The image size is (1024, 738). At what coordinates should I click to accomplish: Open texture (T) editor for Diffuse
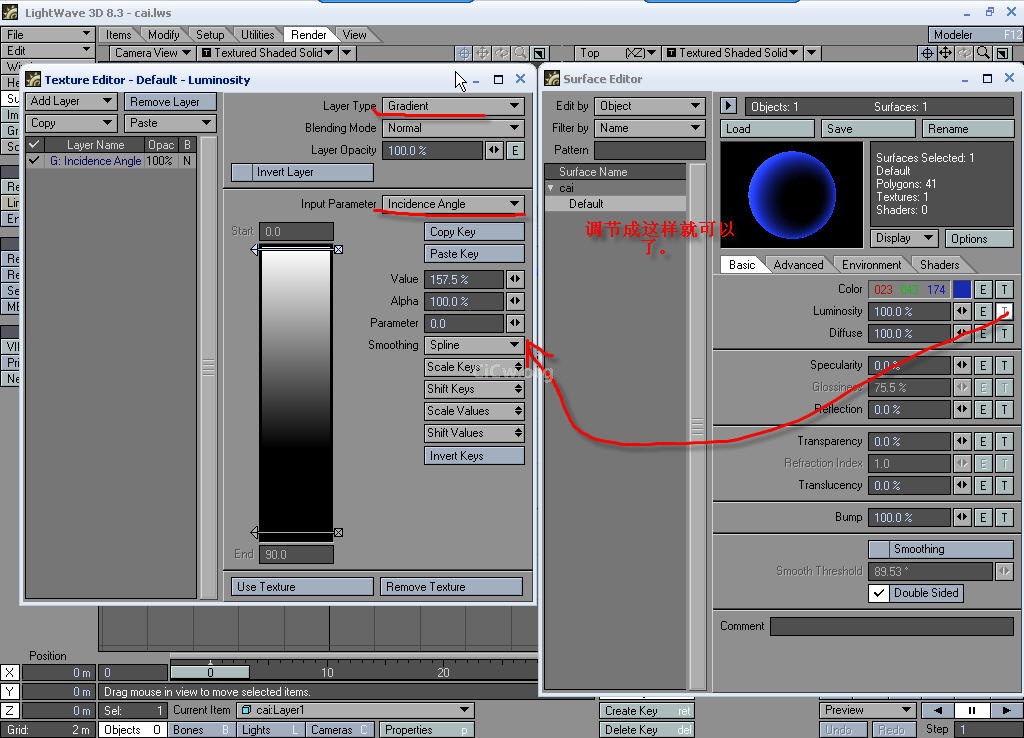[x=1004, y=334]
